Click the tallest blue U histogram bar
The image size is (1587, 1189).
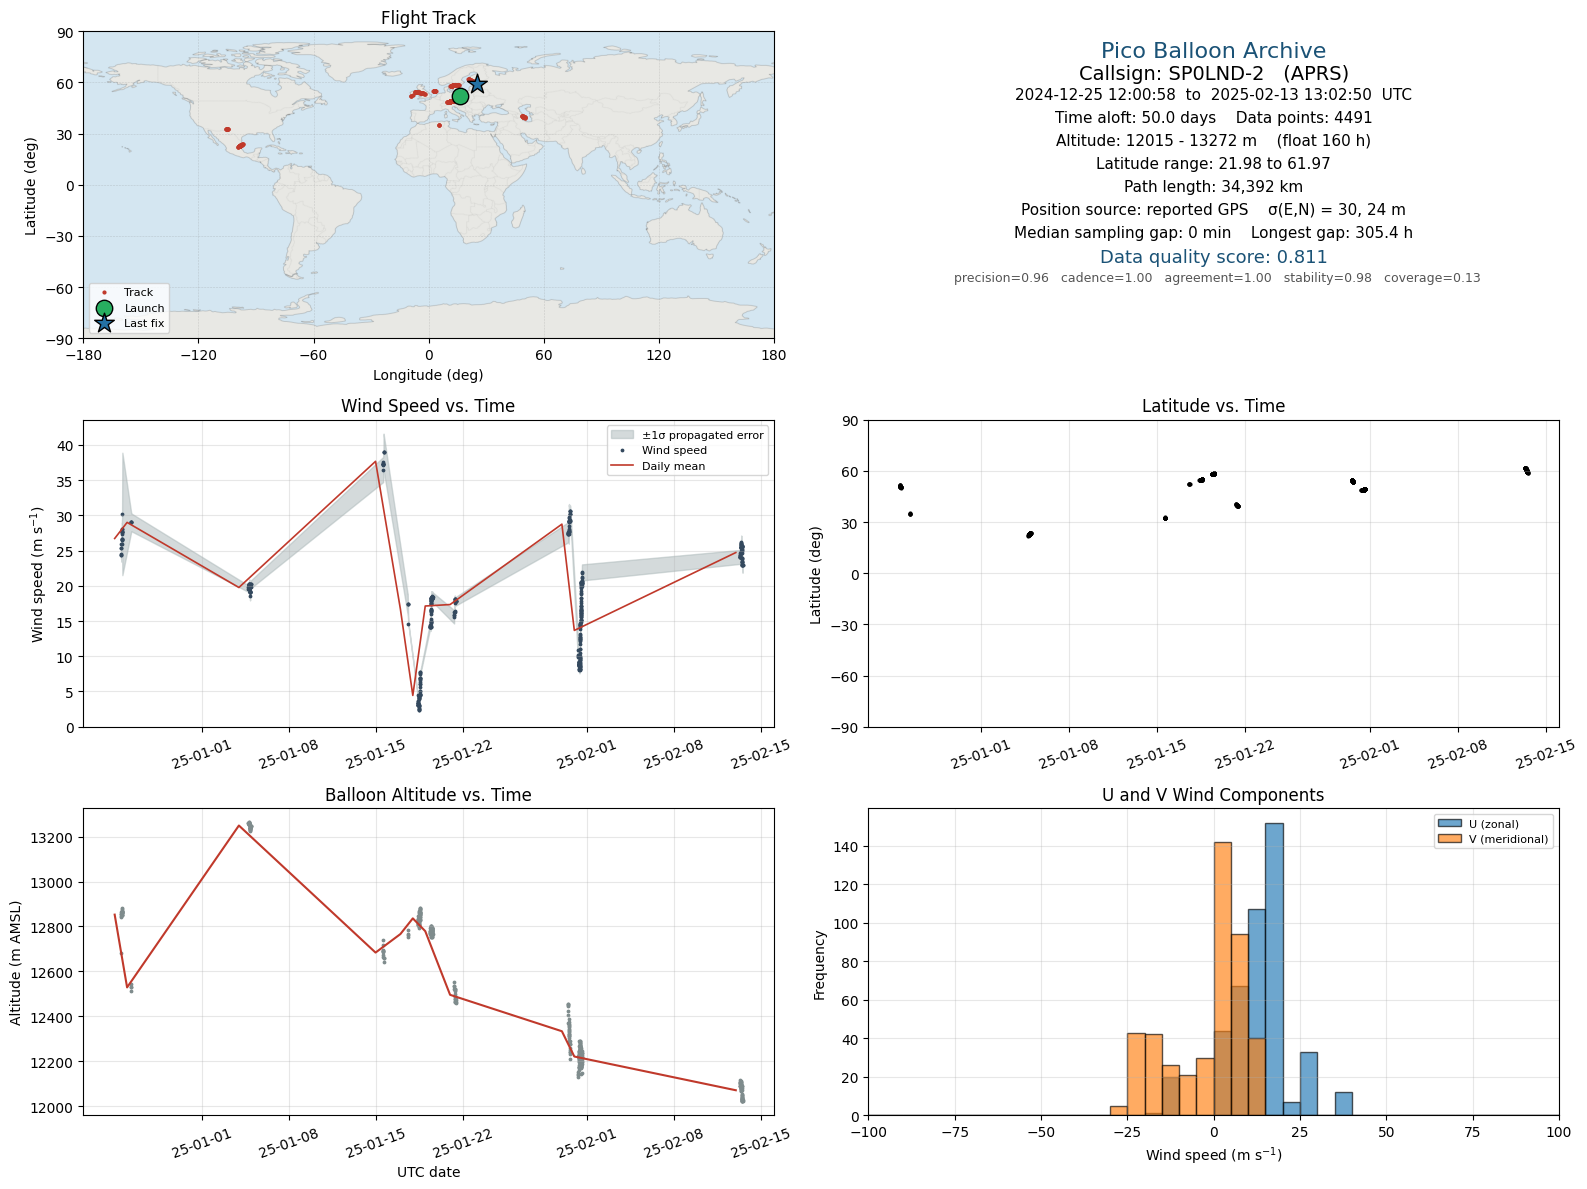coord(1274,969)
